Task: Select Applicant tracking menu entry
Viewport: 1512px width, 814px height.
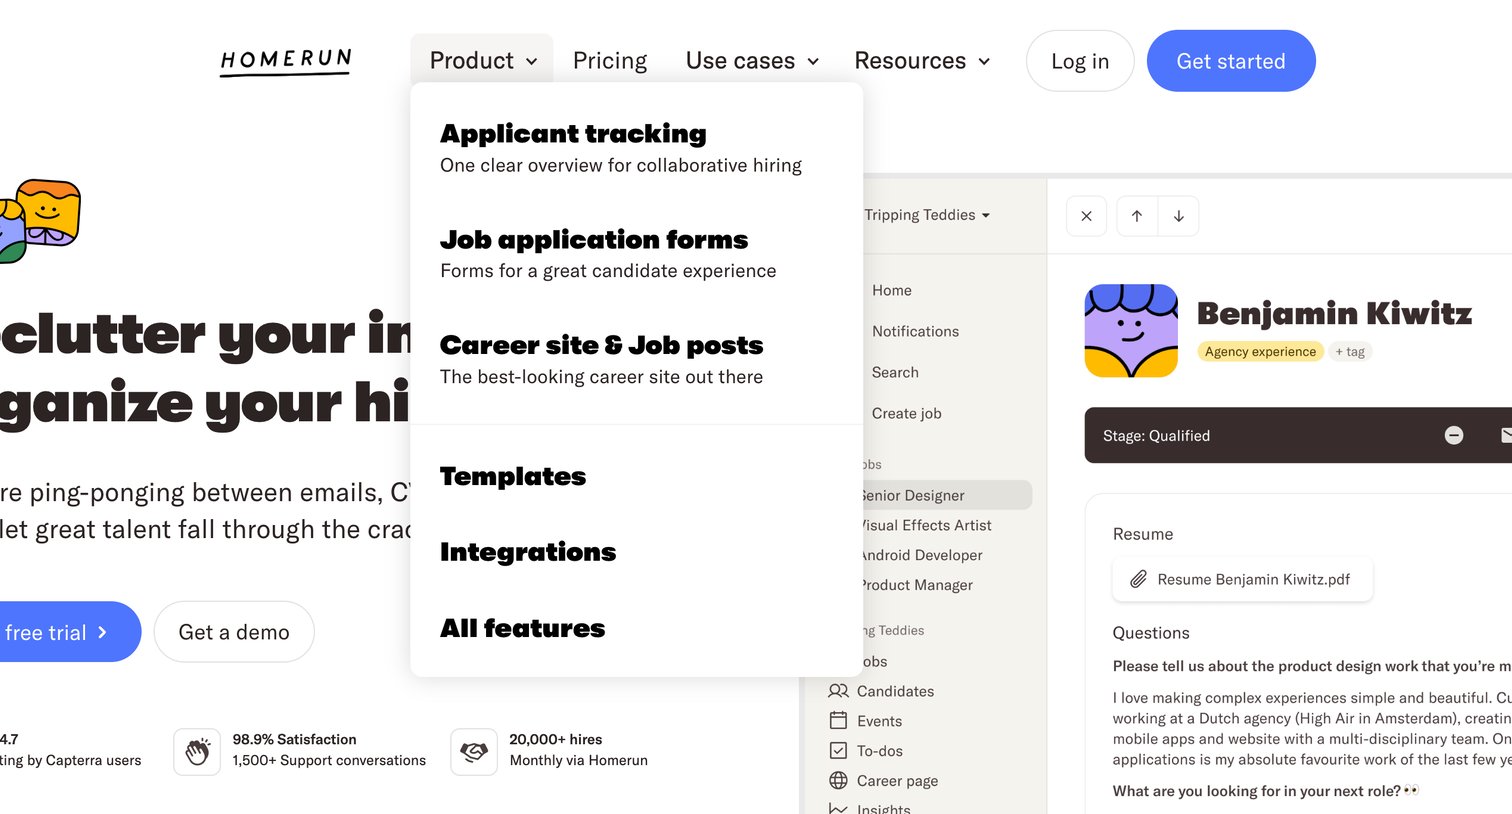Action: 621,148
